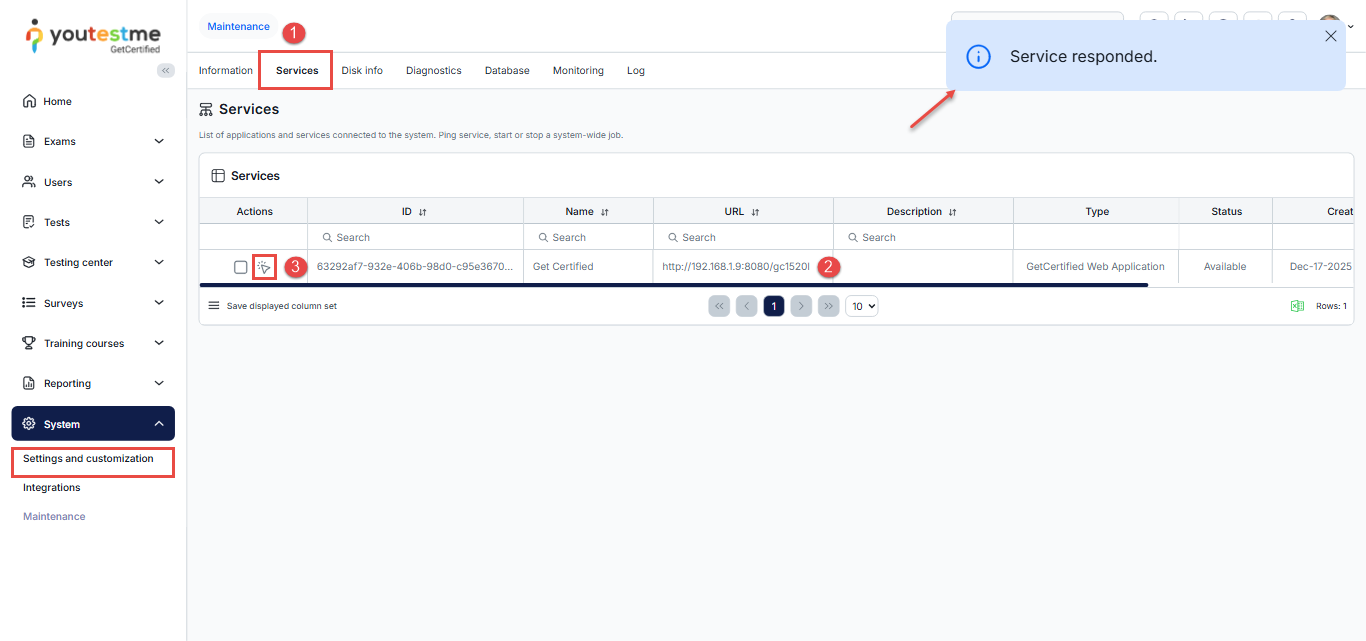1366x641 pixels.
Task: Sort the table by the ID column
Action: [x=422, y=212]
